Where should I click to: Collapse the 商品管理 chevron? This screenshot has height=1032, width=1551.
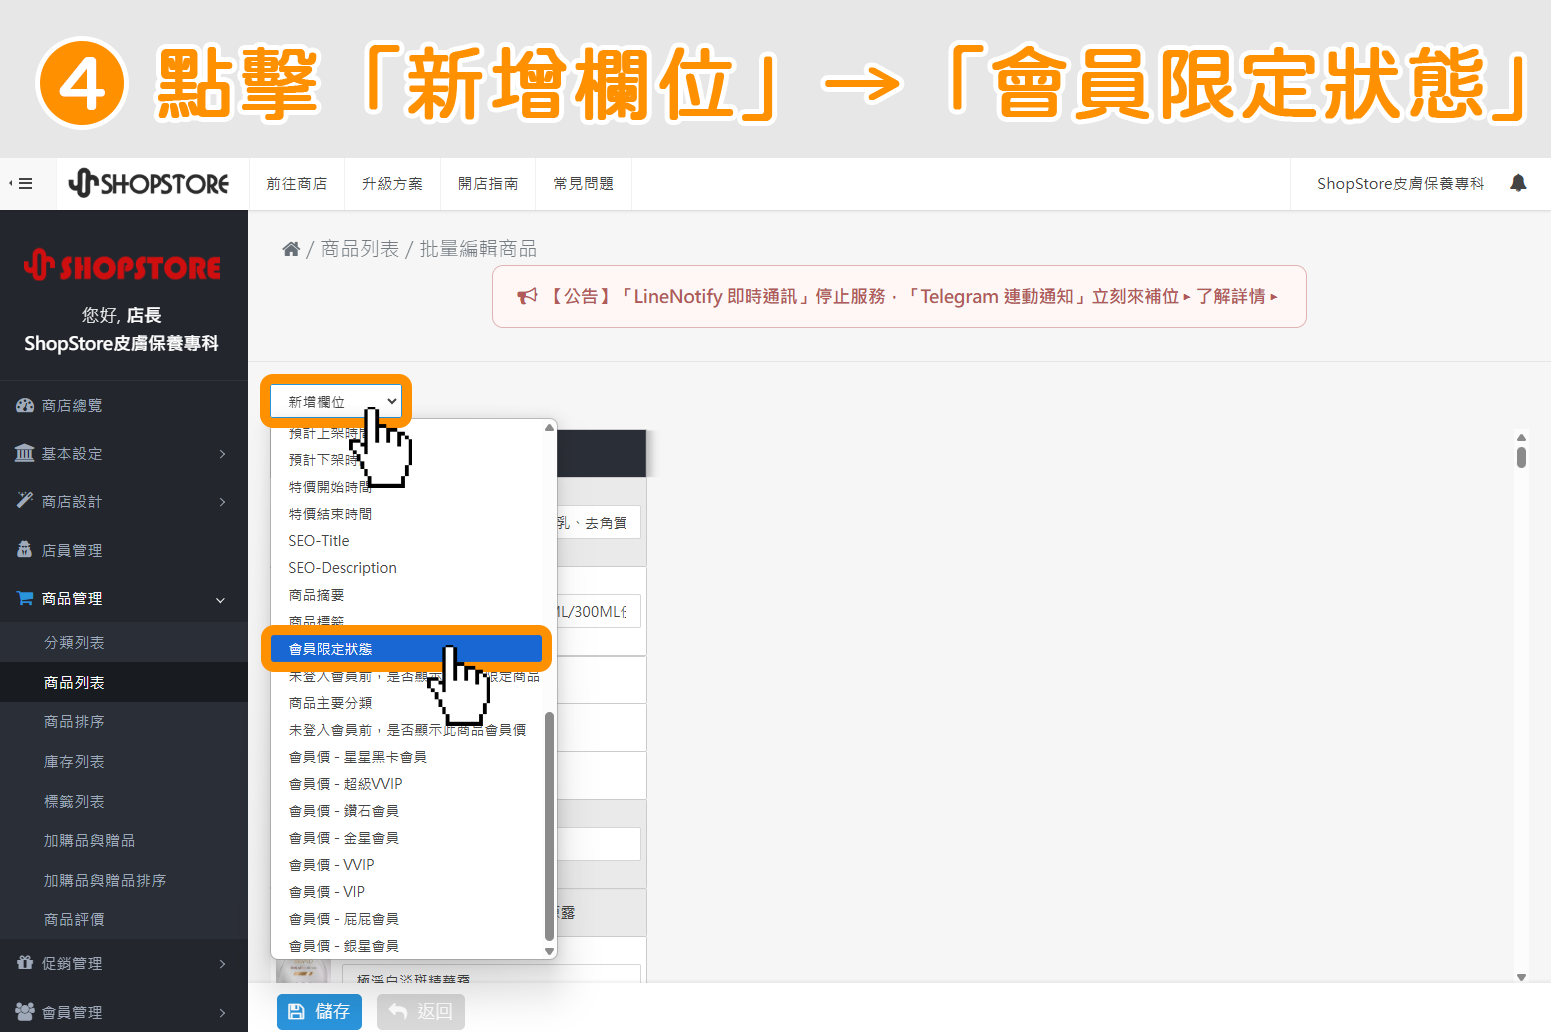point(221,600)
